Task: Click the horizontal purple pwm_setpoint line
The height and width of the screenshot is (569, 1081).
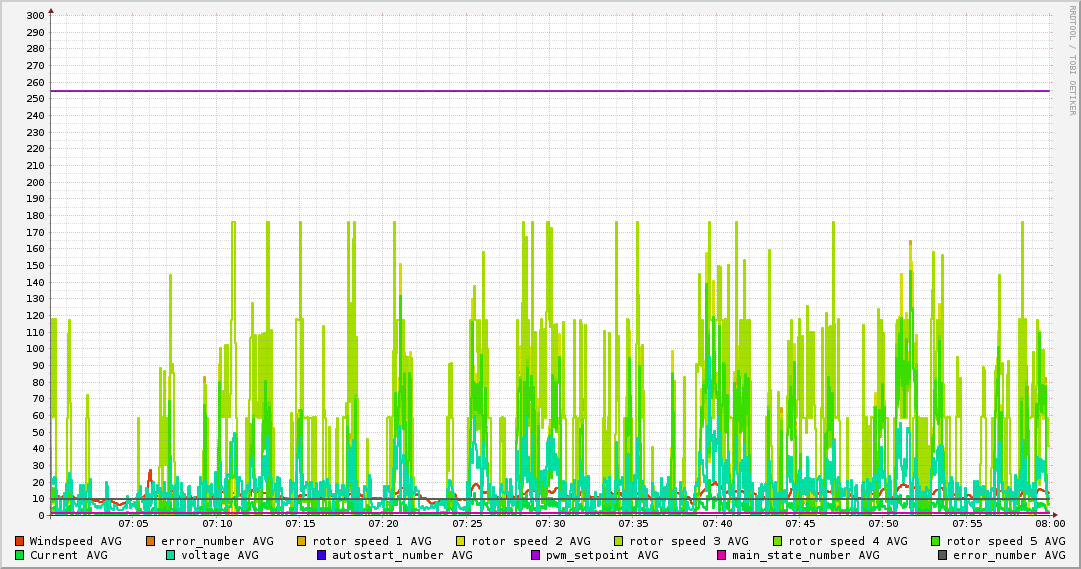Action: point(550,91)
